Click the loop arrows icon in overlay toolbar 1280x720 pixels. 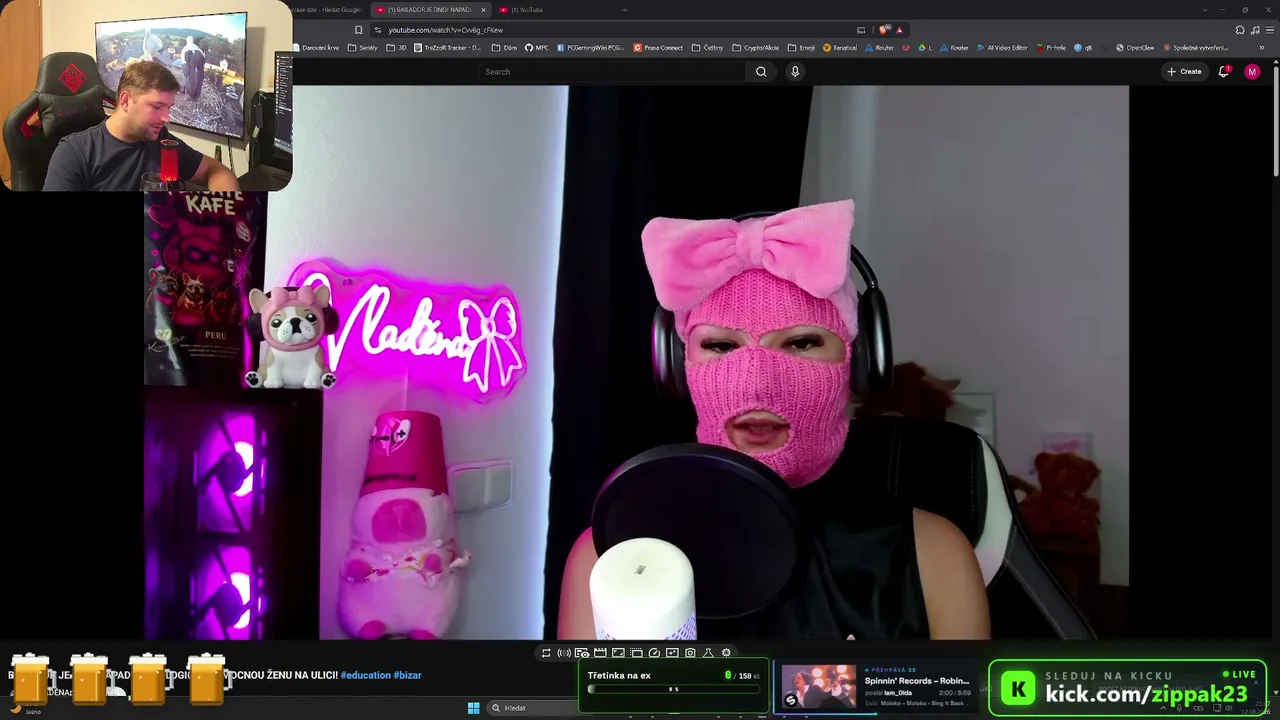click(x=546, y=653)
